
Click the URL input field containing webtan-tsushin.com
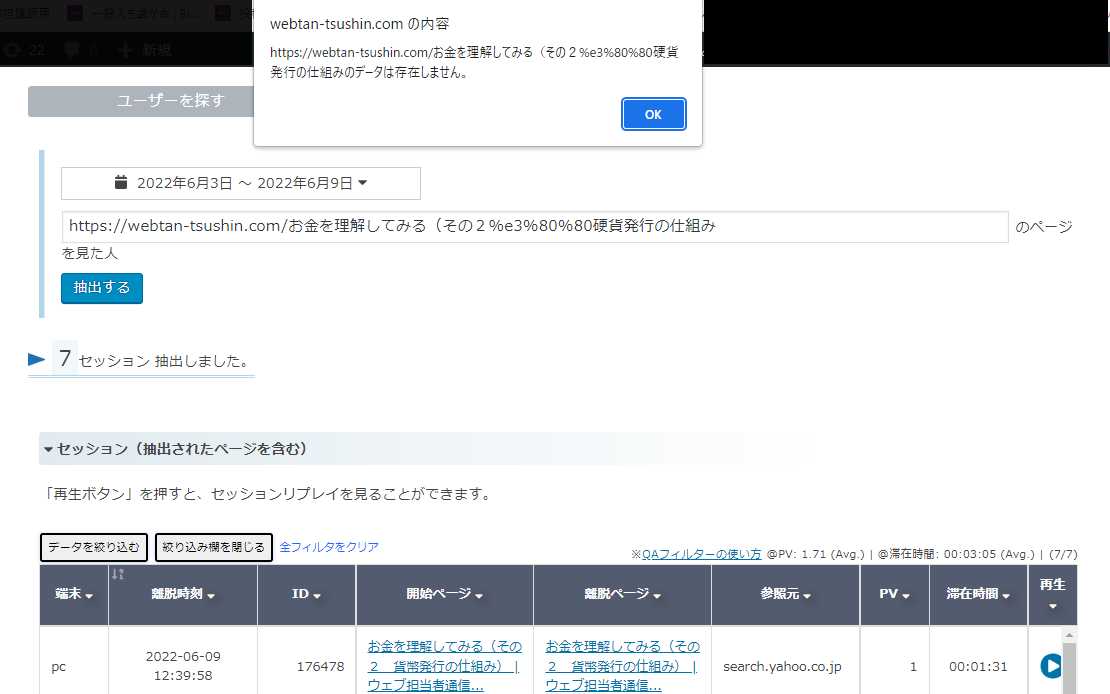pyautogui.click(x=535, y=226)
